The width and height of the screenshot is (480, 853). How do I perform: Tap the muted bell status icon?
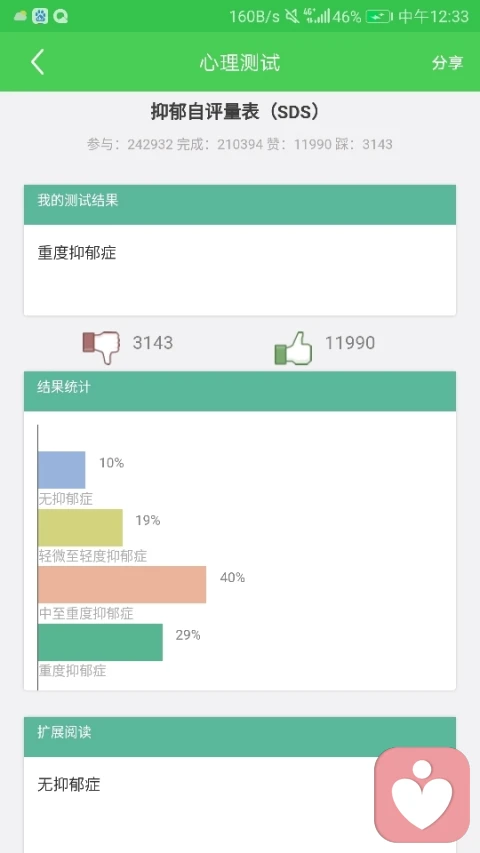coord(292,16)
